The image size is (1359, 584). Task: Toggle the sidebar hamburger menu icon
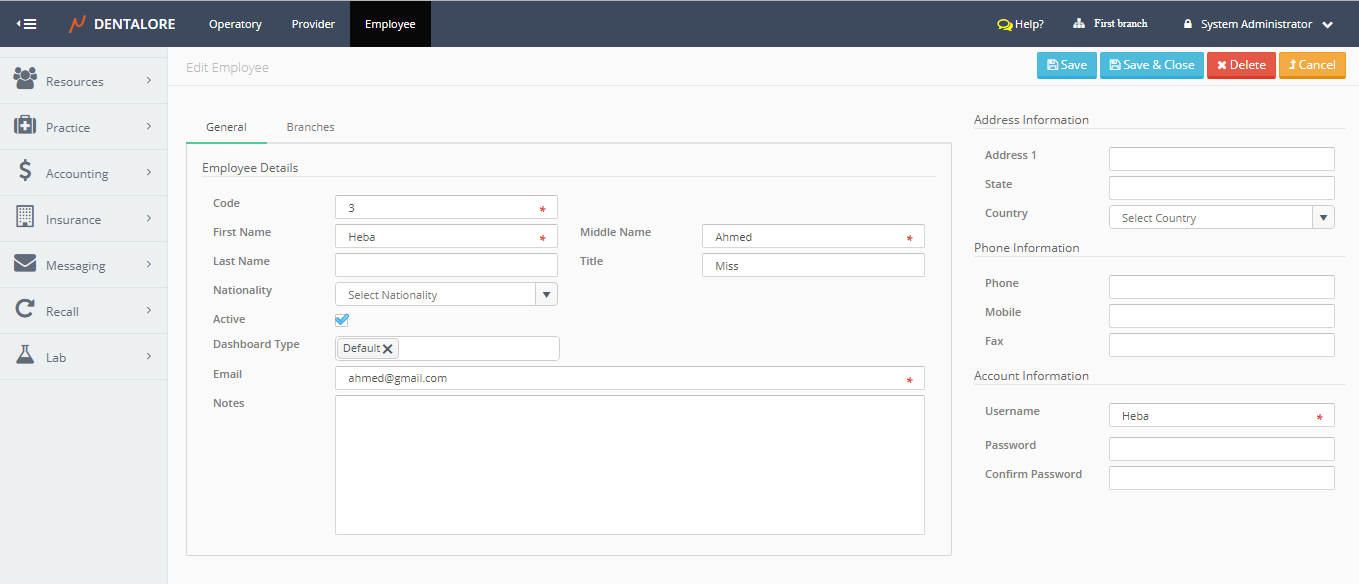point(27,24)
